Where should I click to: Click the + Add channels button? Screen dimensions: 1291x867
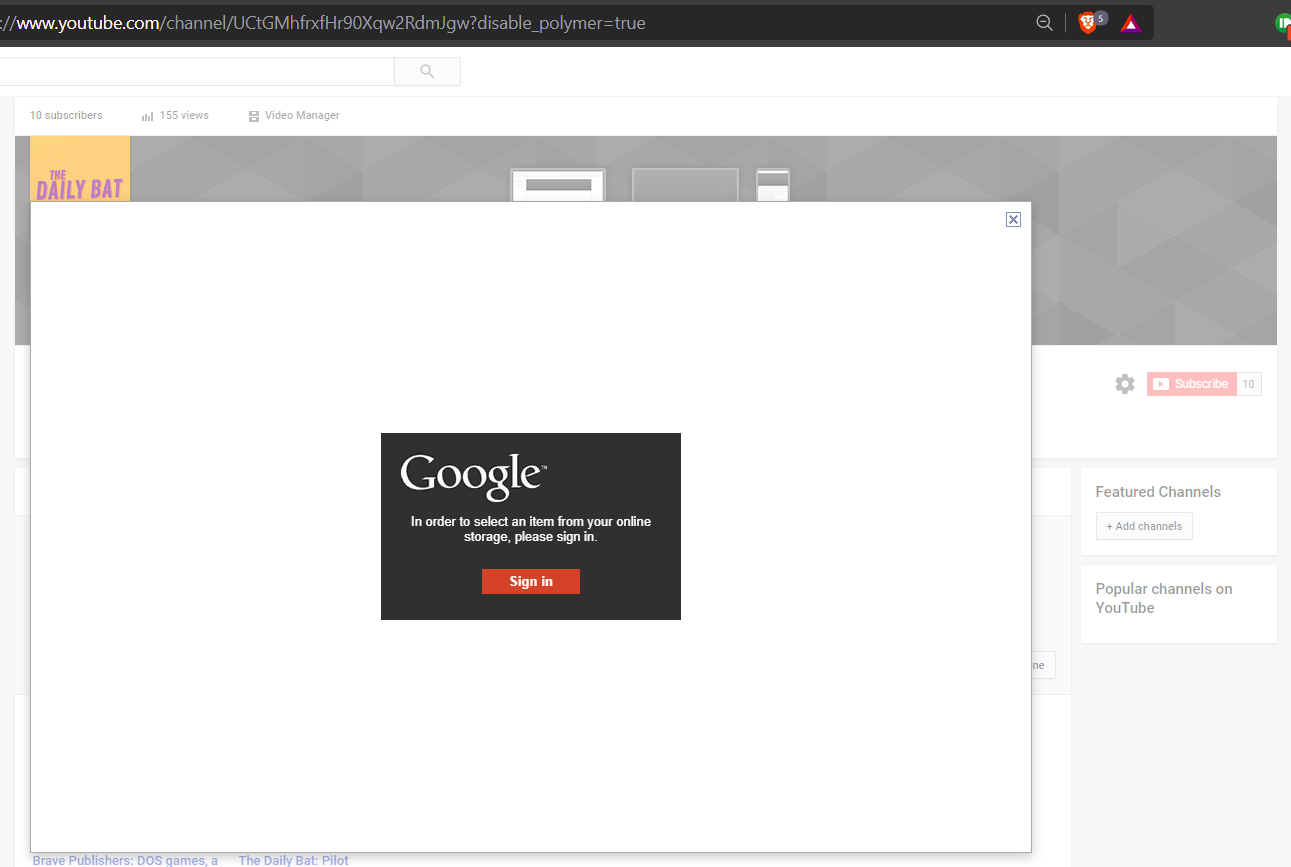1144,526
